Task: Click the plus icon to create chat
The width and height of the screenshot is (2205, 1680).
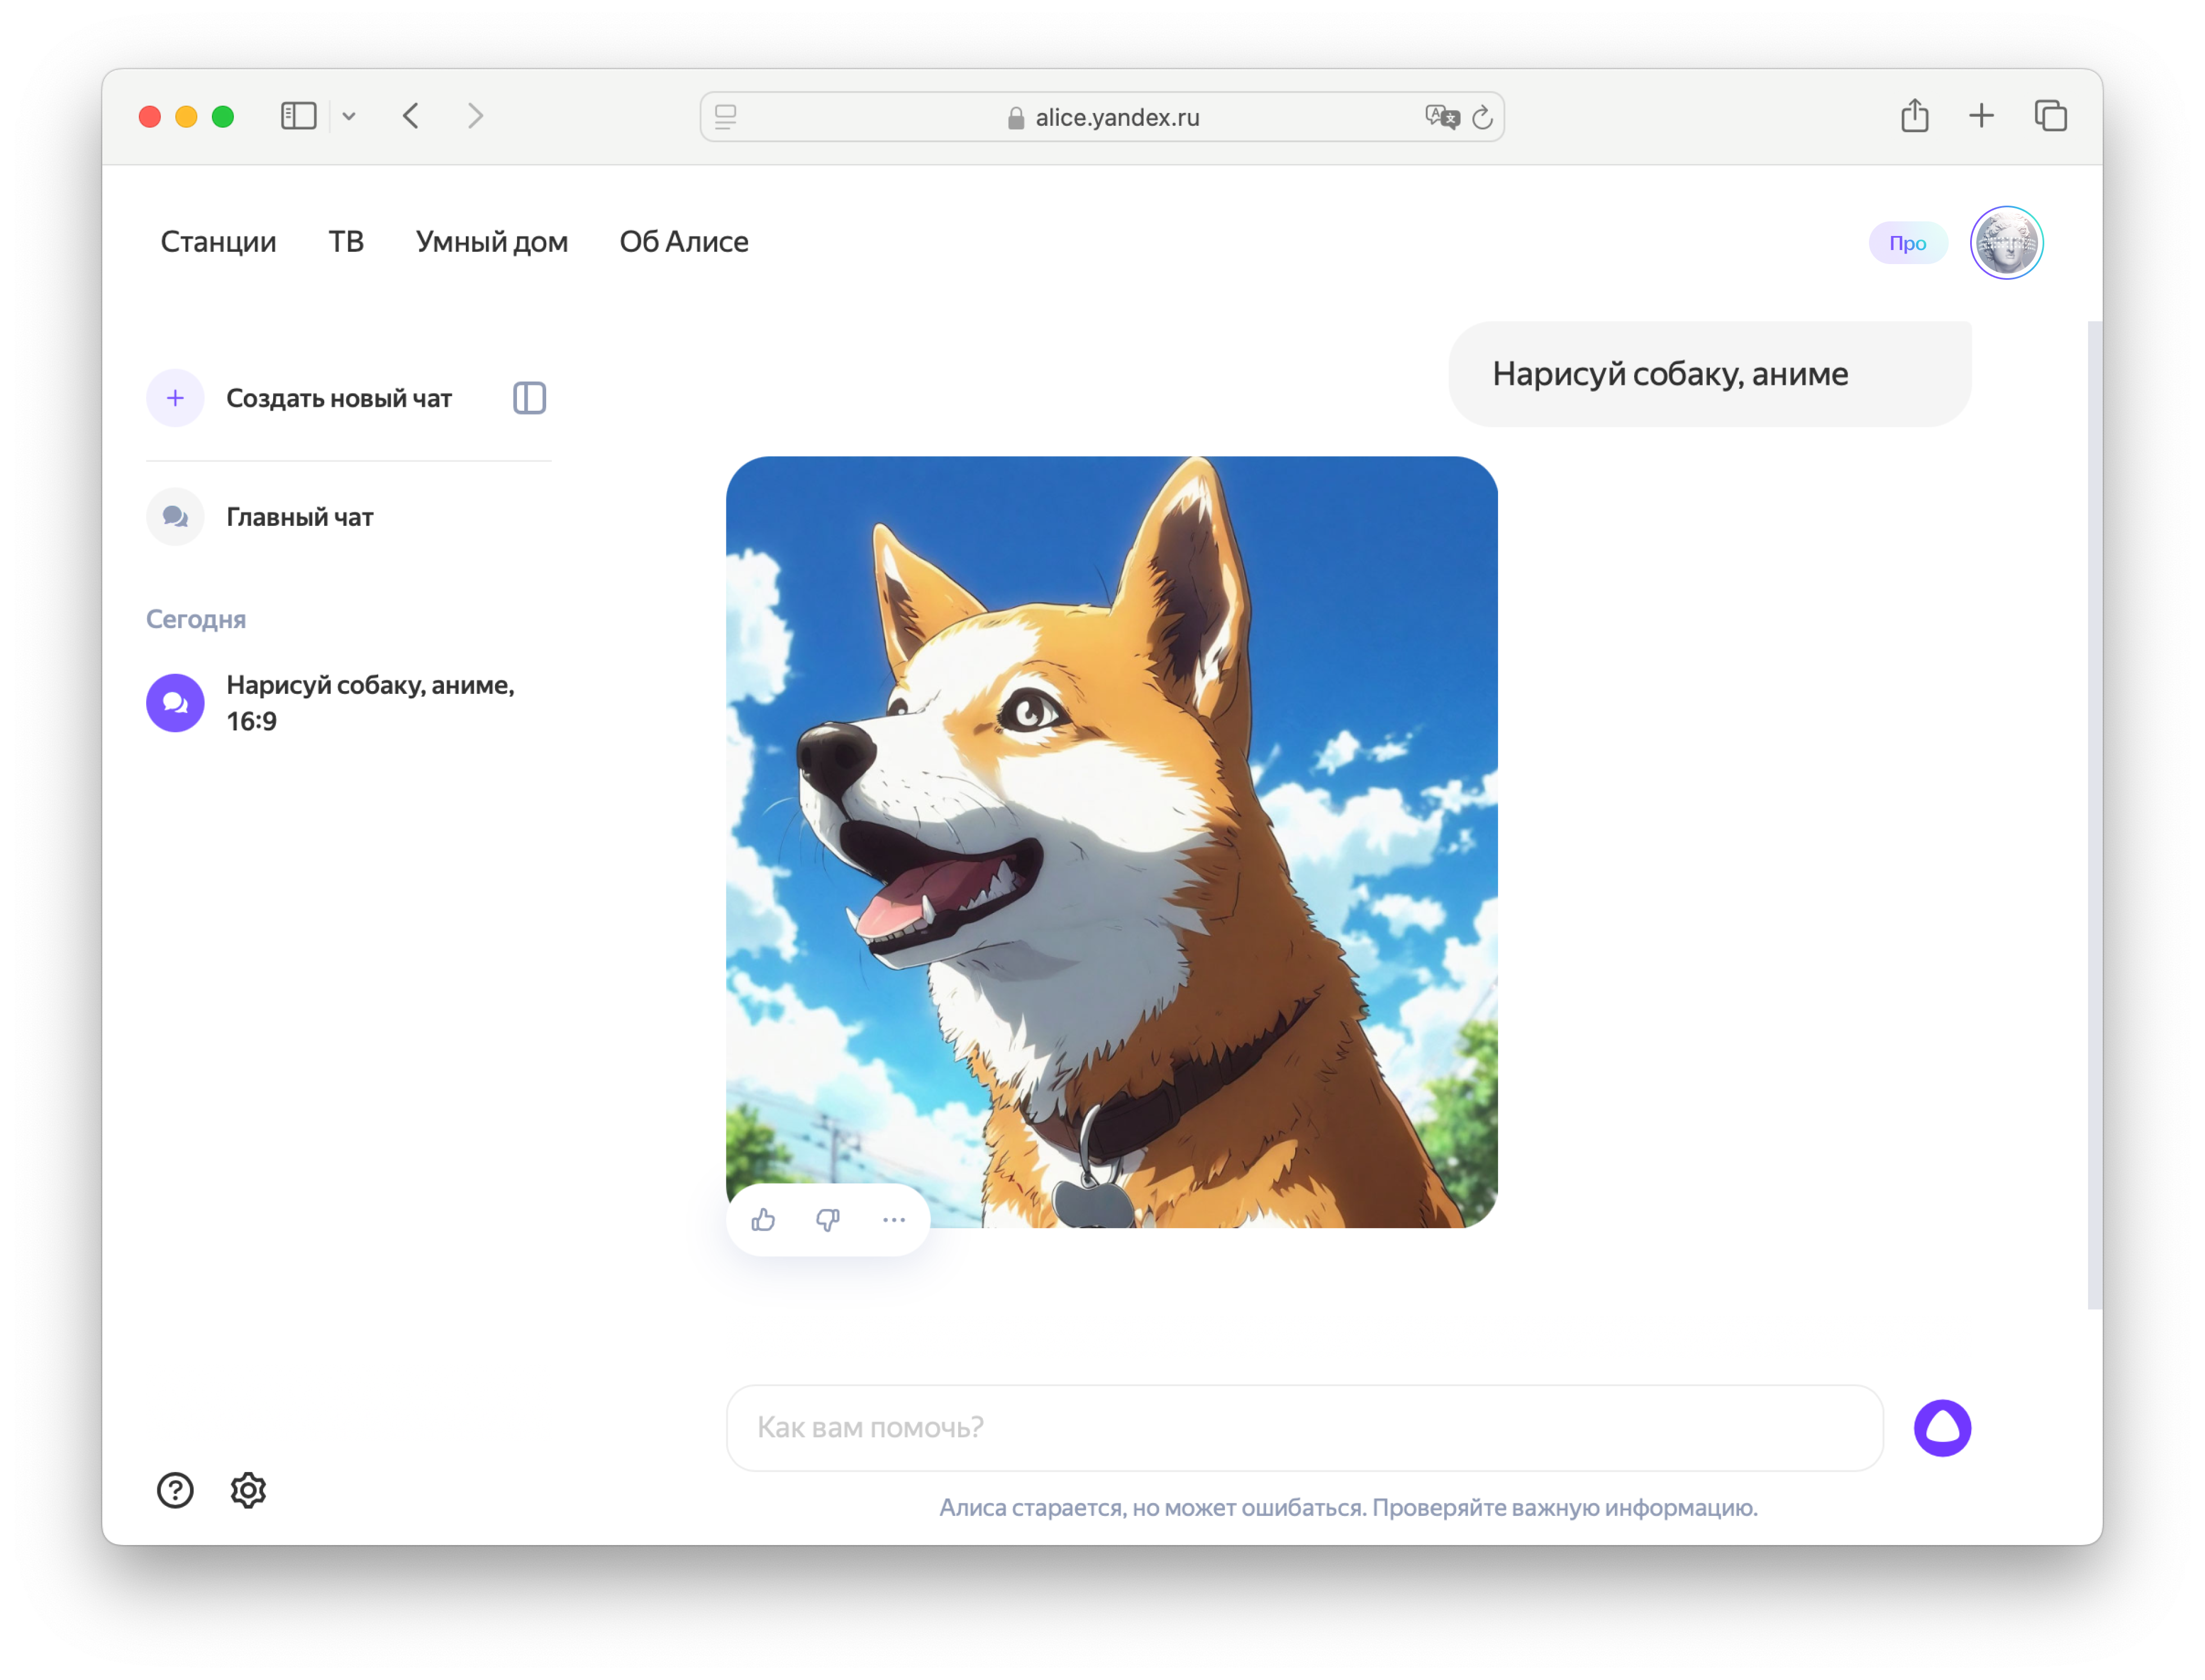Action: pos(175,398)
